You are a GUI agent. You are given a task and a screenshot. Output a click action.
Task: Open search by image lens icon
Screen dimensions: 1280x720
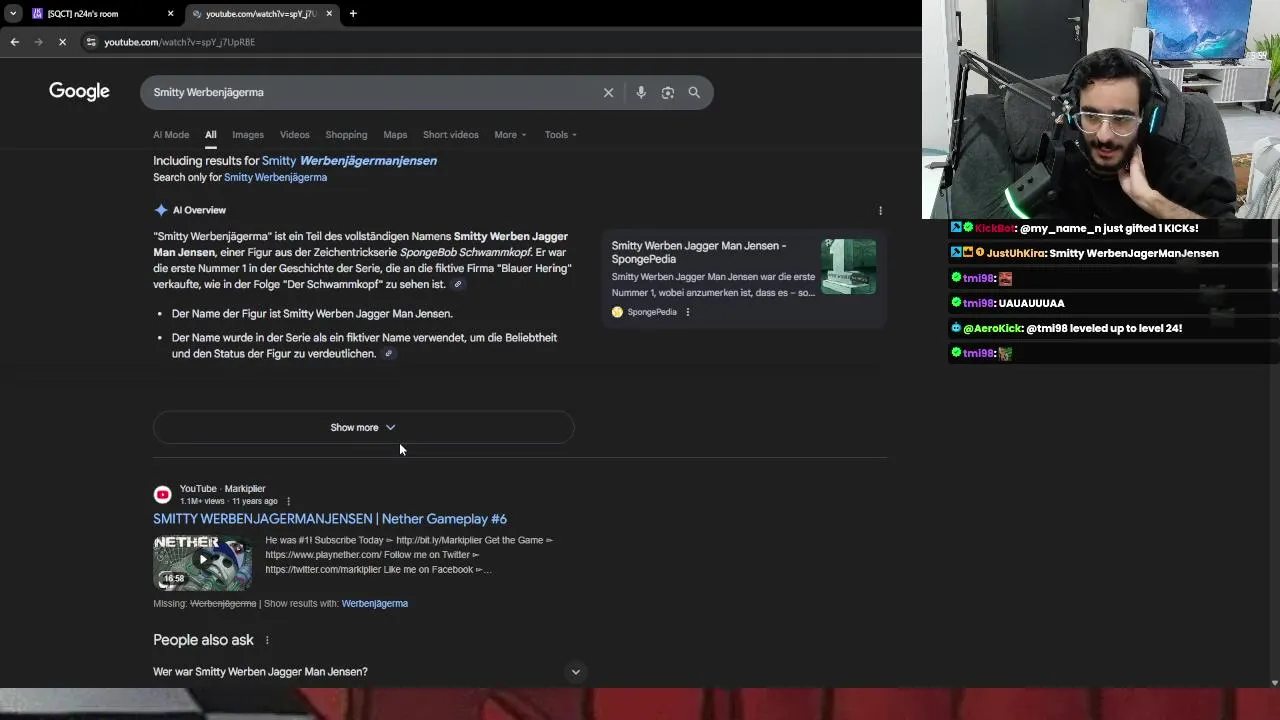(x=668, y=92)
